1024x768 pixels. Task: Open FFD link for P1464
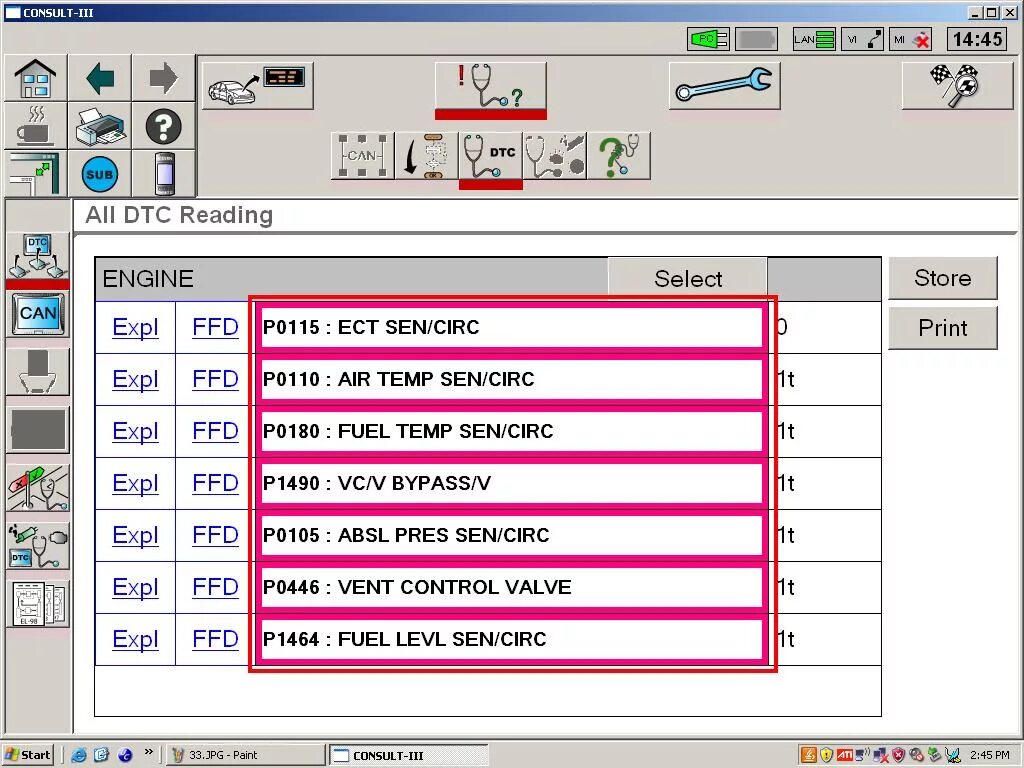(215, 639)
